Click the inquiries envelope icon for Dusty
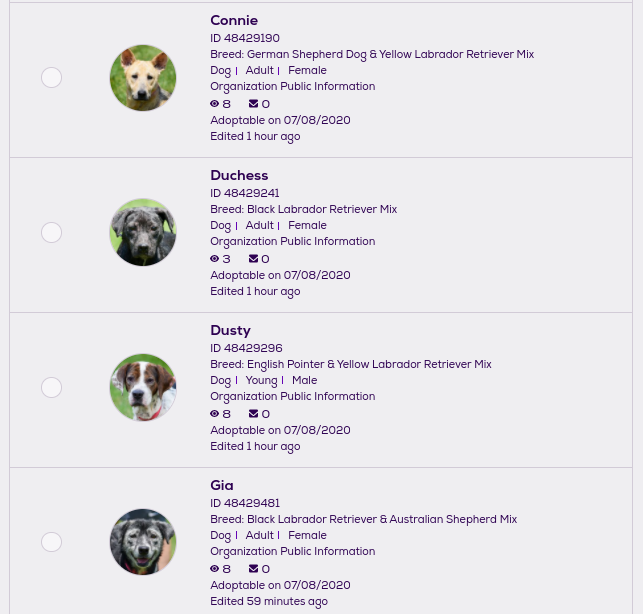The width and height of the screenshot is (643, 614). click(x=254, y=414)
